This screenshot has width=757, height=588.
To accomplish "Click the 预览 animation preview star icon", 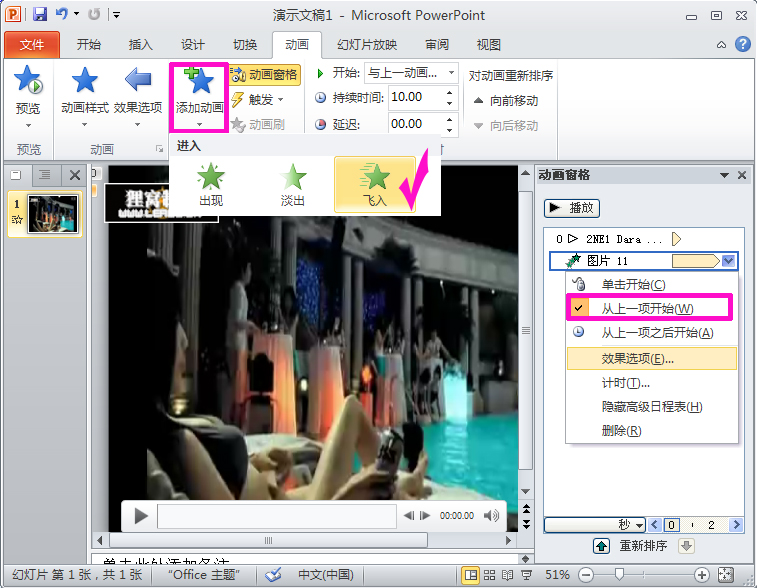I will coord(28,80).
